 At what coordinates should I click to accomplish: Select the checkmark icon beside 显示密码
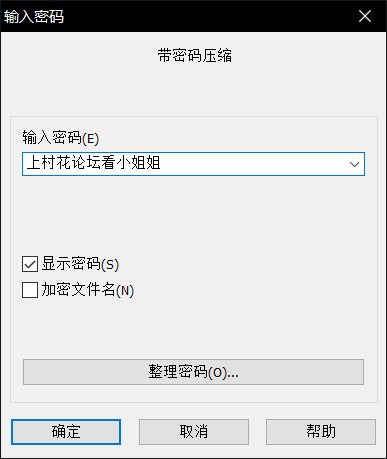30,264
